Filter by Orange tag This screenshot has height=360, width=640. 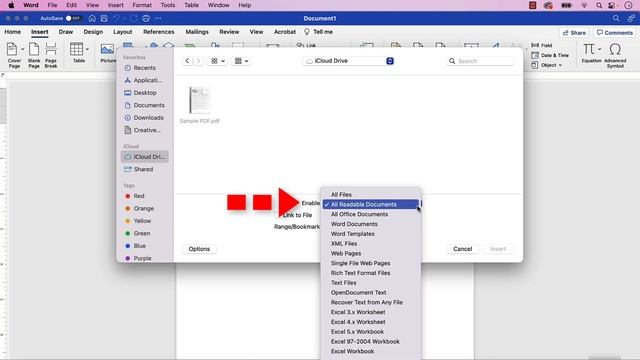click(x=140, y=208)
